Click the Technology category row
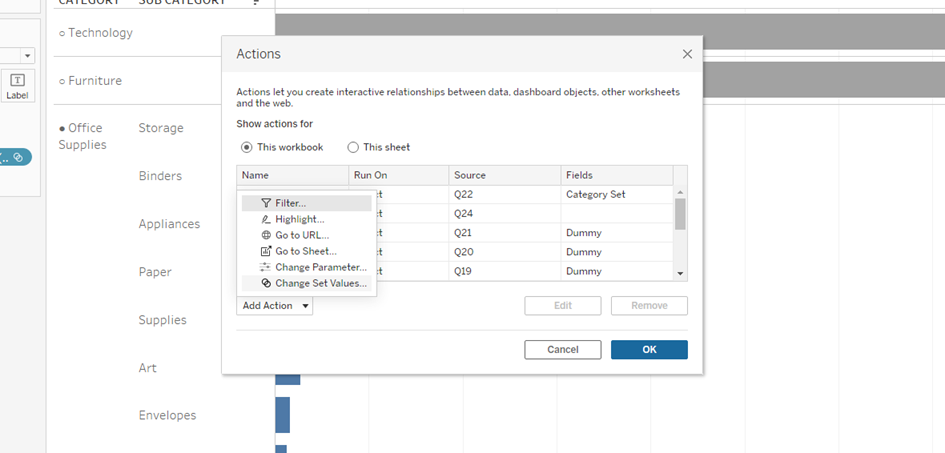The width and height of the screenshot is (945, 453). (96, 33)
